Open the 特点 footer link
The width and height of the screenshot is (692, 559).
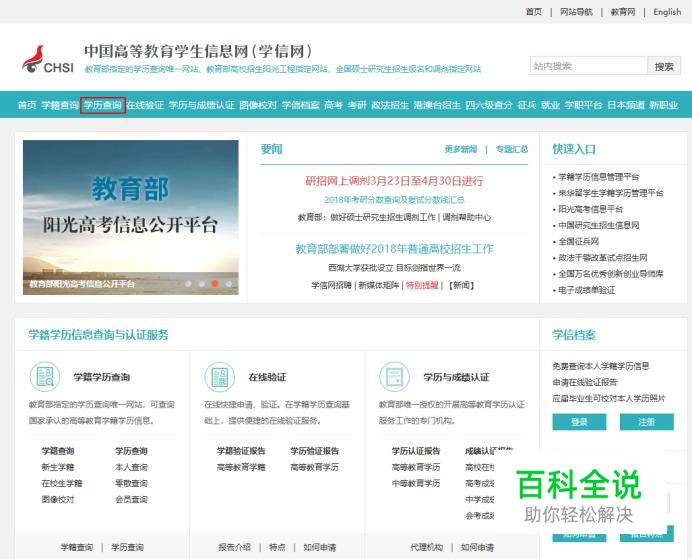[x=277, y=548]
